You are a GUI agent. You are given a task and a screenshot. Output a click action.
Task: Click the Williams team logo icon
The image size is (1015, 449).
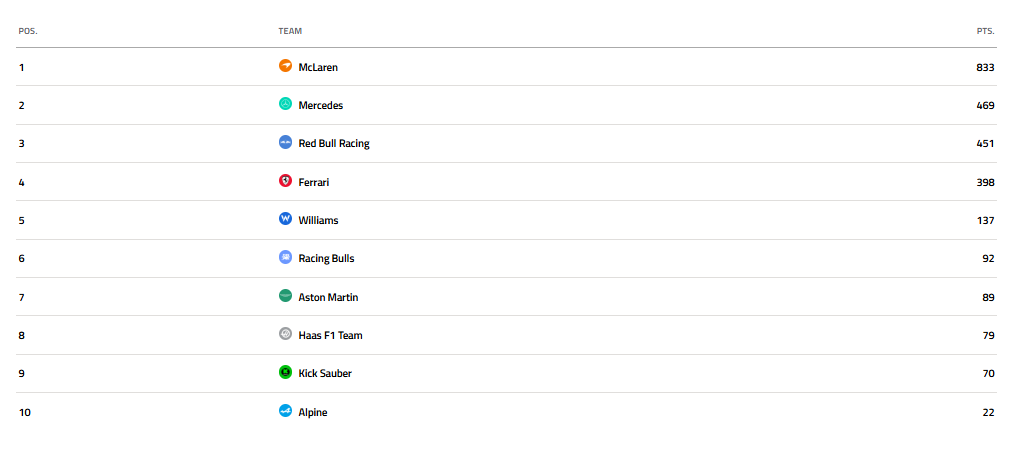(x=285, y=219)
